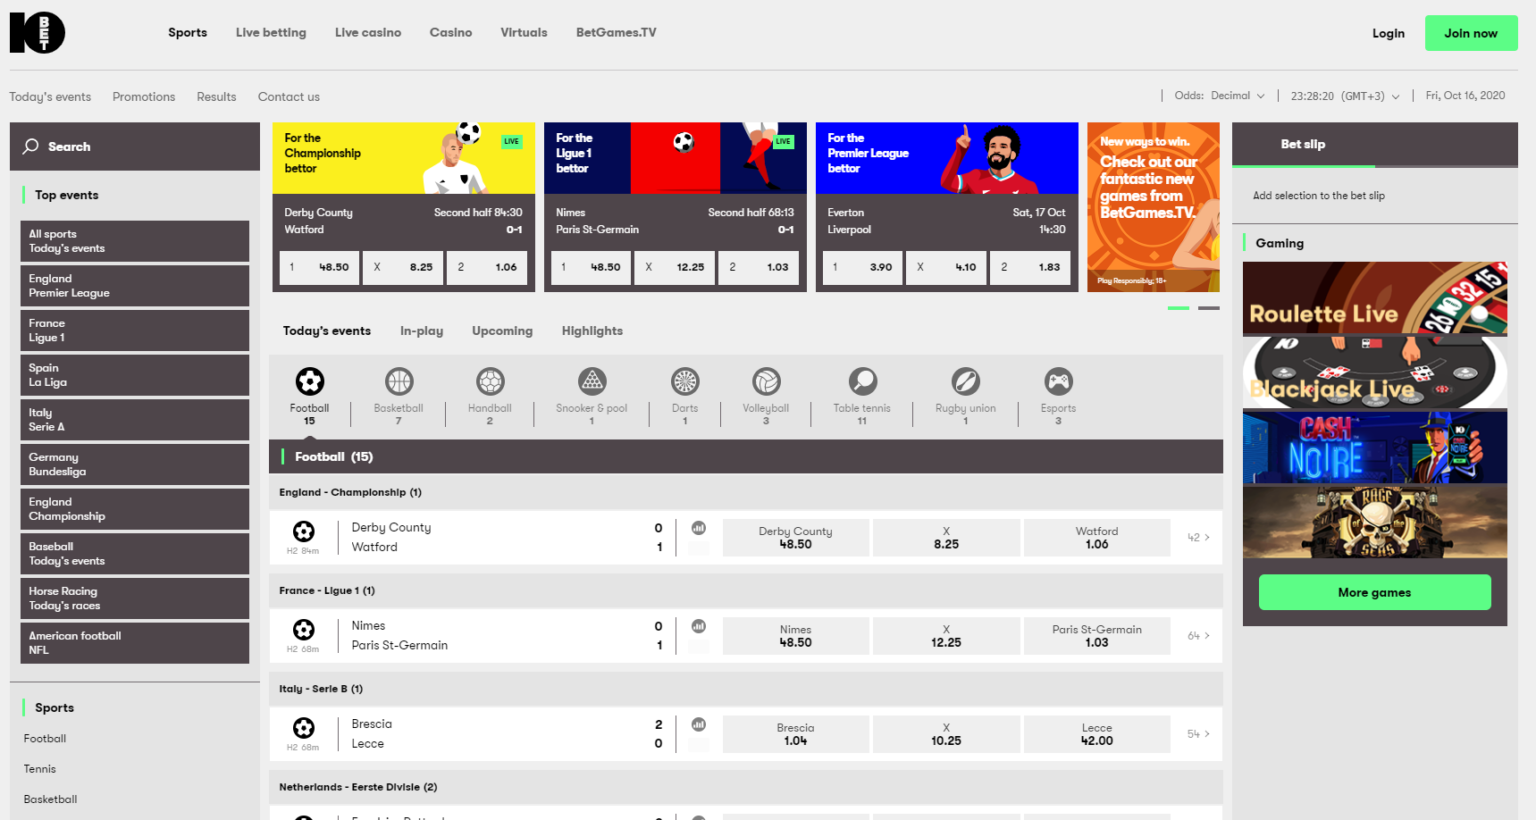Viewport: 1536px width, 820px height.
Task: Open the Live casino menu
Action: pyautogui.click(x=368, y=33)
